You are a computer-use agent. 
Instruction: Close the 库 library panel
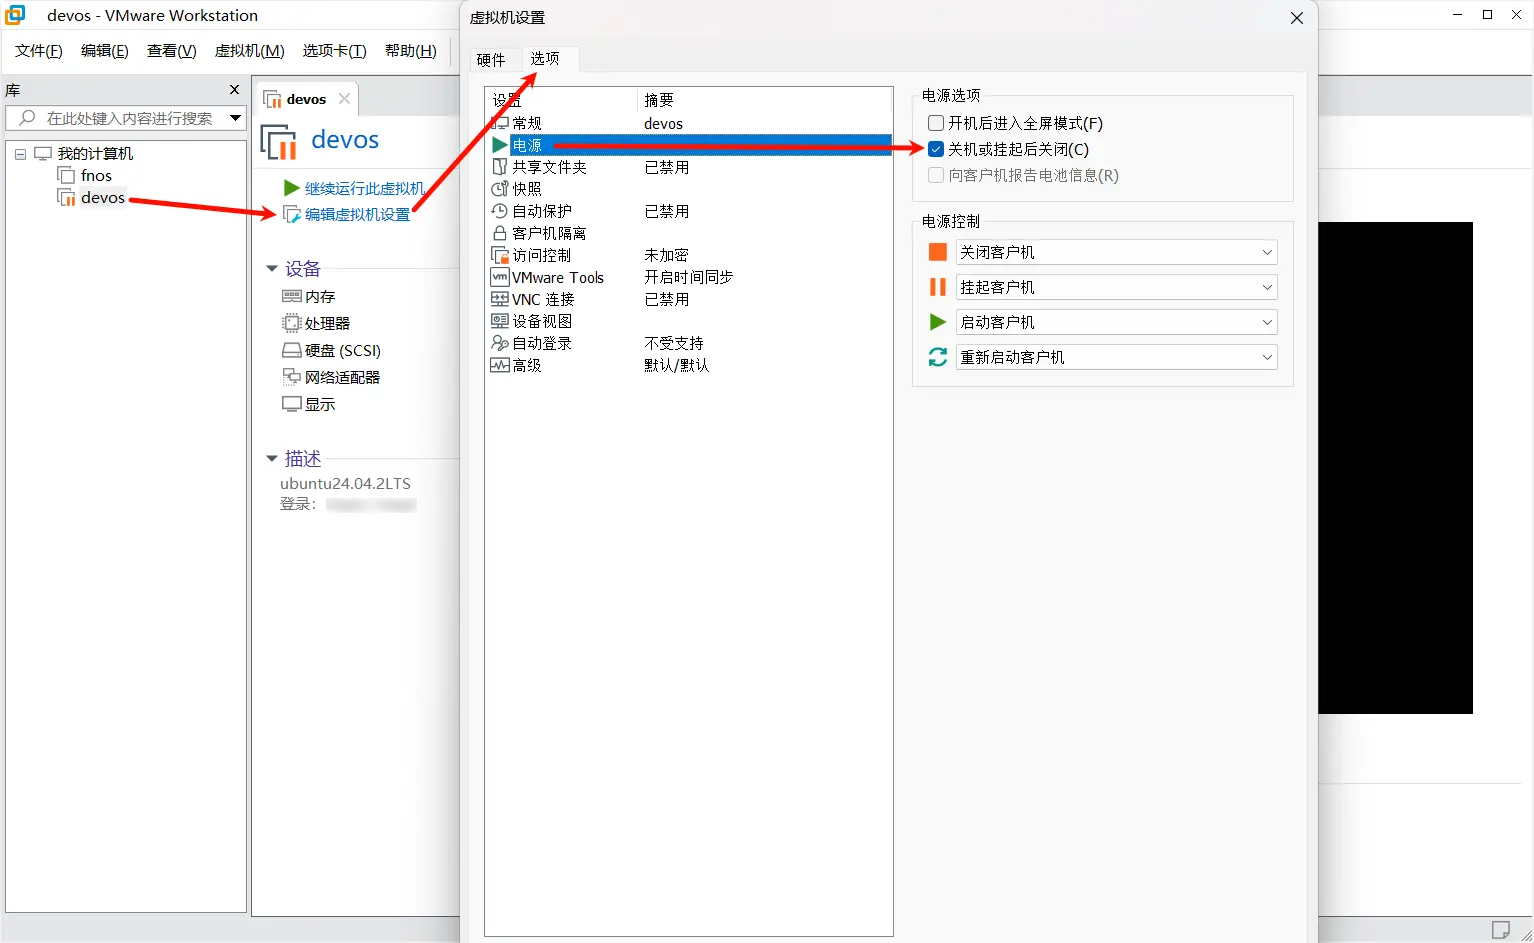(x=235, y=90)
